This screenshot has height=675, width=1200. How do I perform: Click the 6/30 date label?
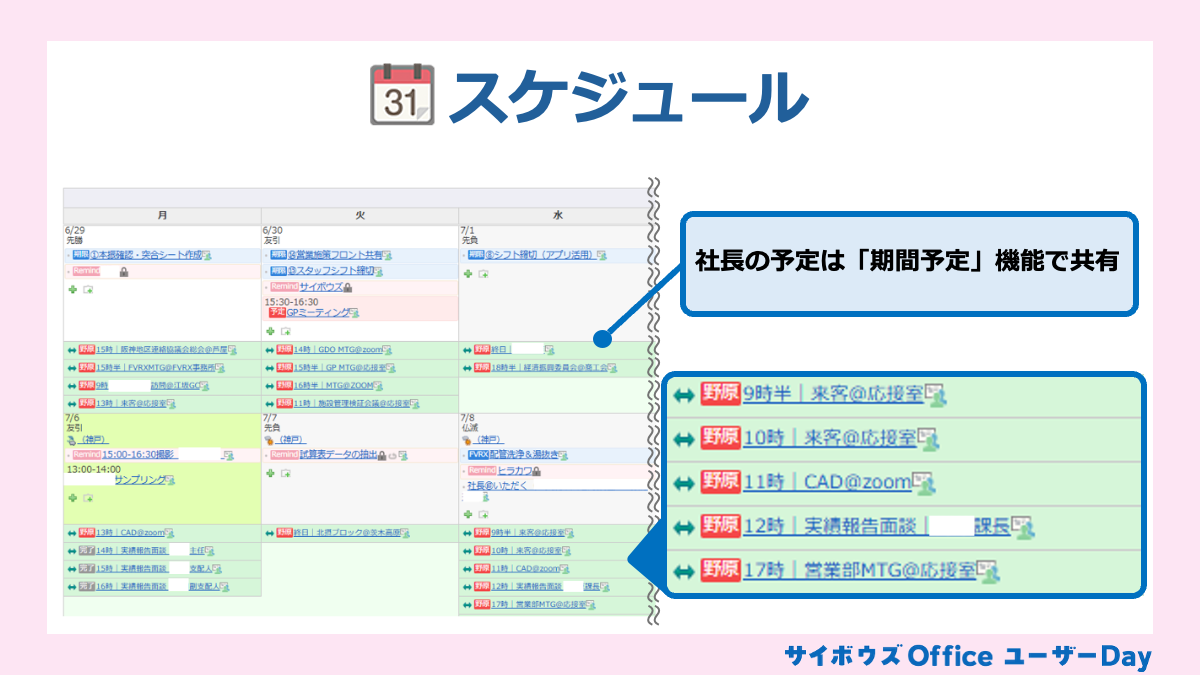click(272, 230)
